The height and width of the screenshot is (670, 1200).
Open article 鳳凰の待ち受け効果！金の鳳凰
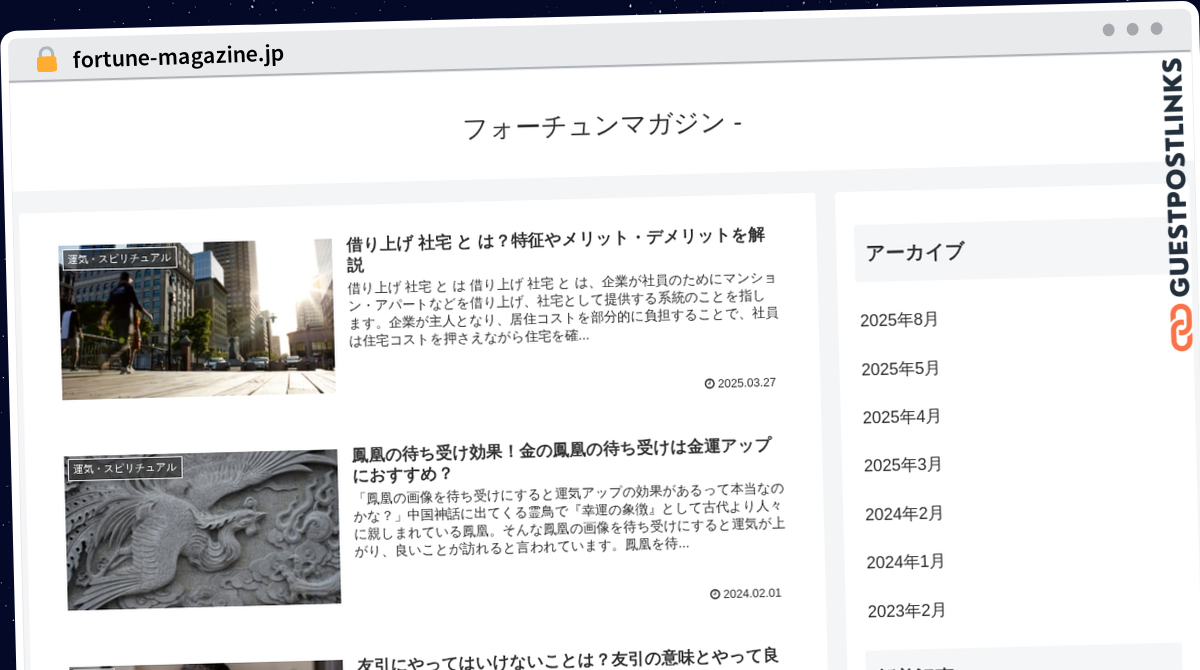[x=562, y=459]
